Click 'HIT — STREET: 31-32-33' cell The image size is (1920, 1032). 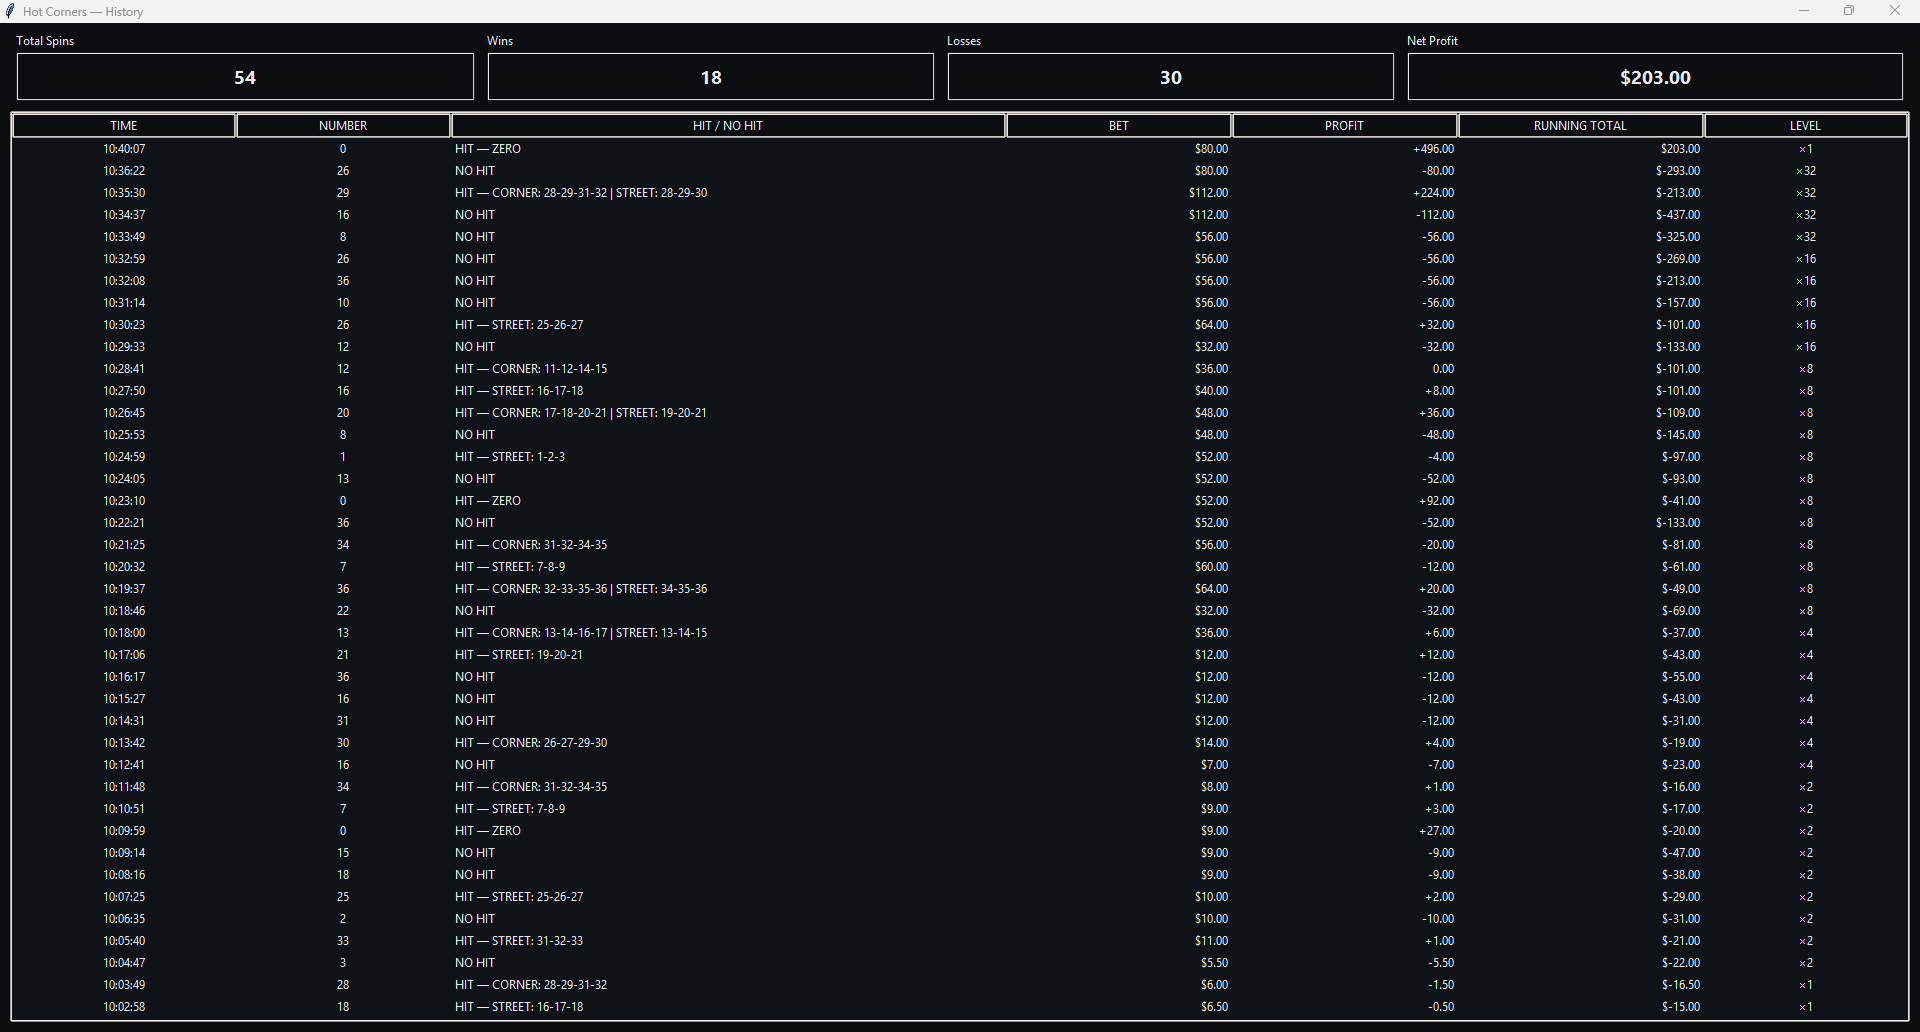click(519, 941)
